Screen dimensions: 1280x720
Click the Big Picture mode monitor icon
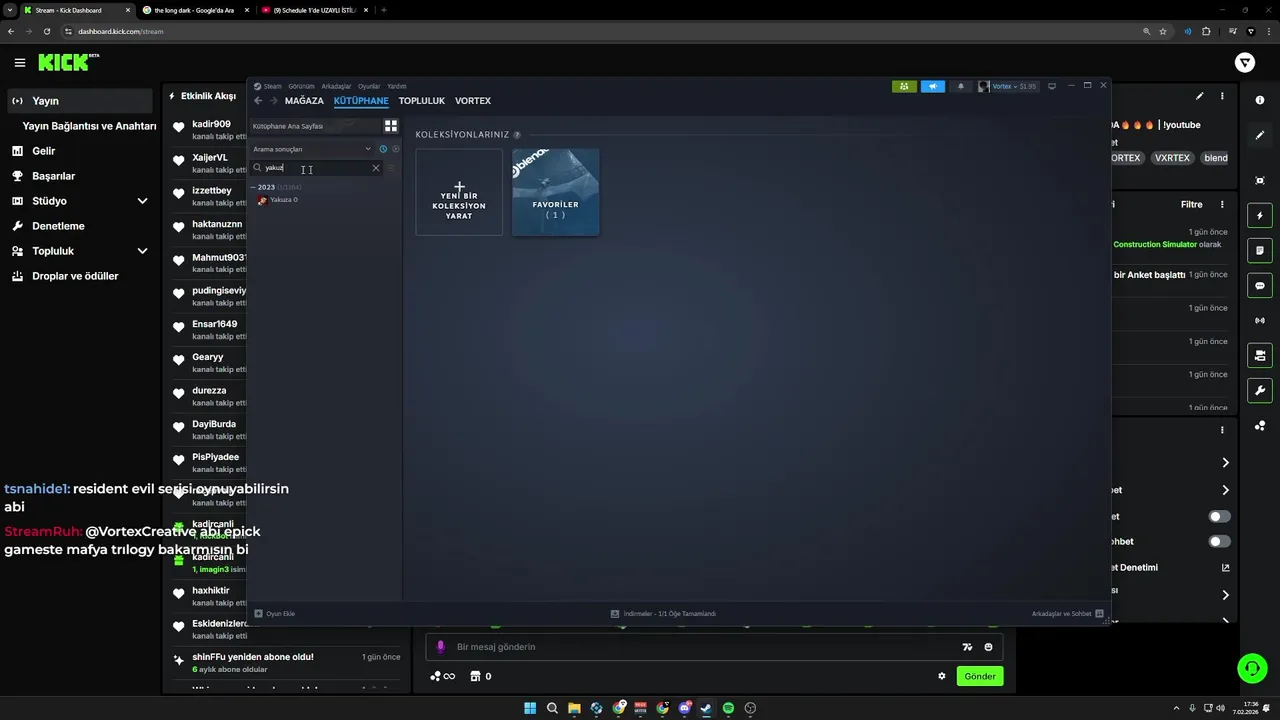1052,86
